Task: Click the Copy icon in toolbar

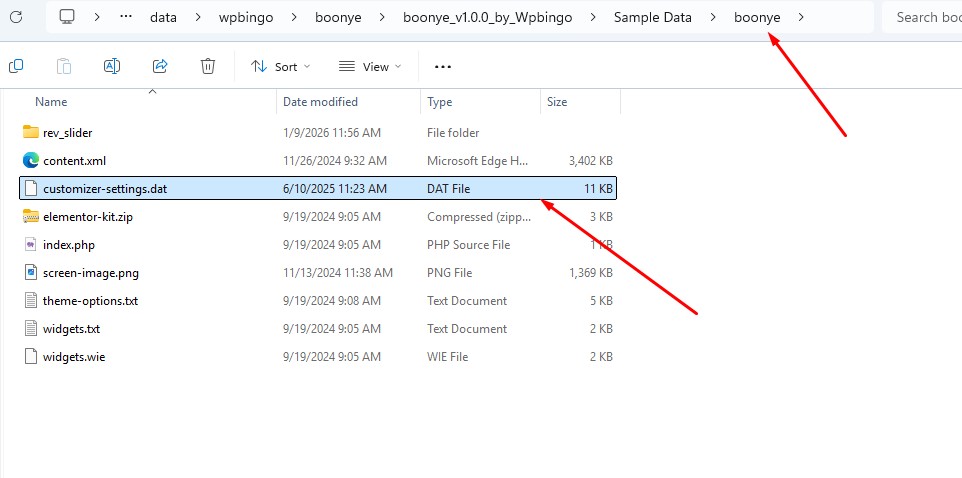Action: tap(16, 66)
